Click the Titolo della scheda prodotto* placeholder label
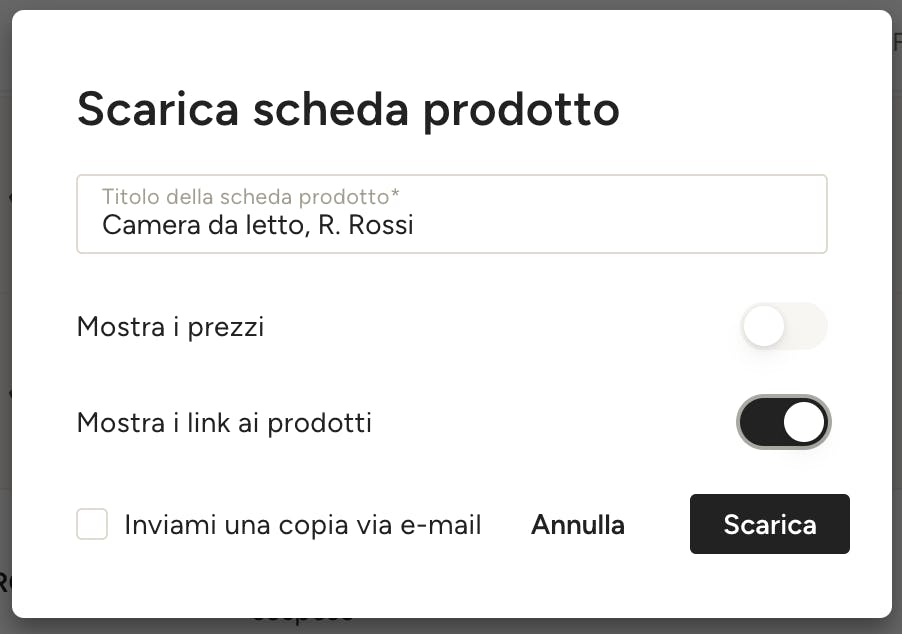This screenshot has width=902, height=634. point(251,197)
